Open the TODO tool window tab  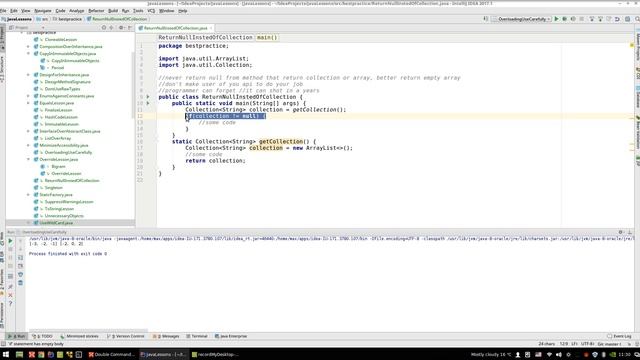click(42, 336)
